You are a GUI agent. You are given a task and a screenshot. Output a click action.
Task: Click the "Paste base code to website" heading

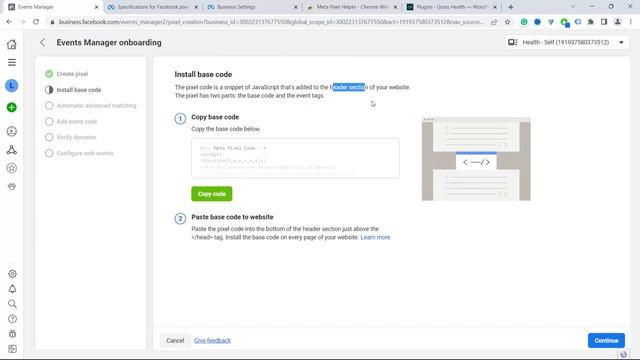pos(232,217)
